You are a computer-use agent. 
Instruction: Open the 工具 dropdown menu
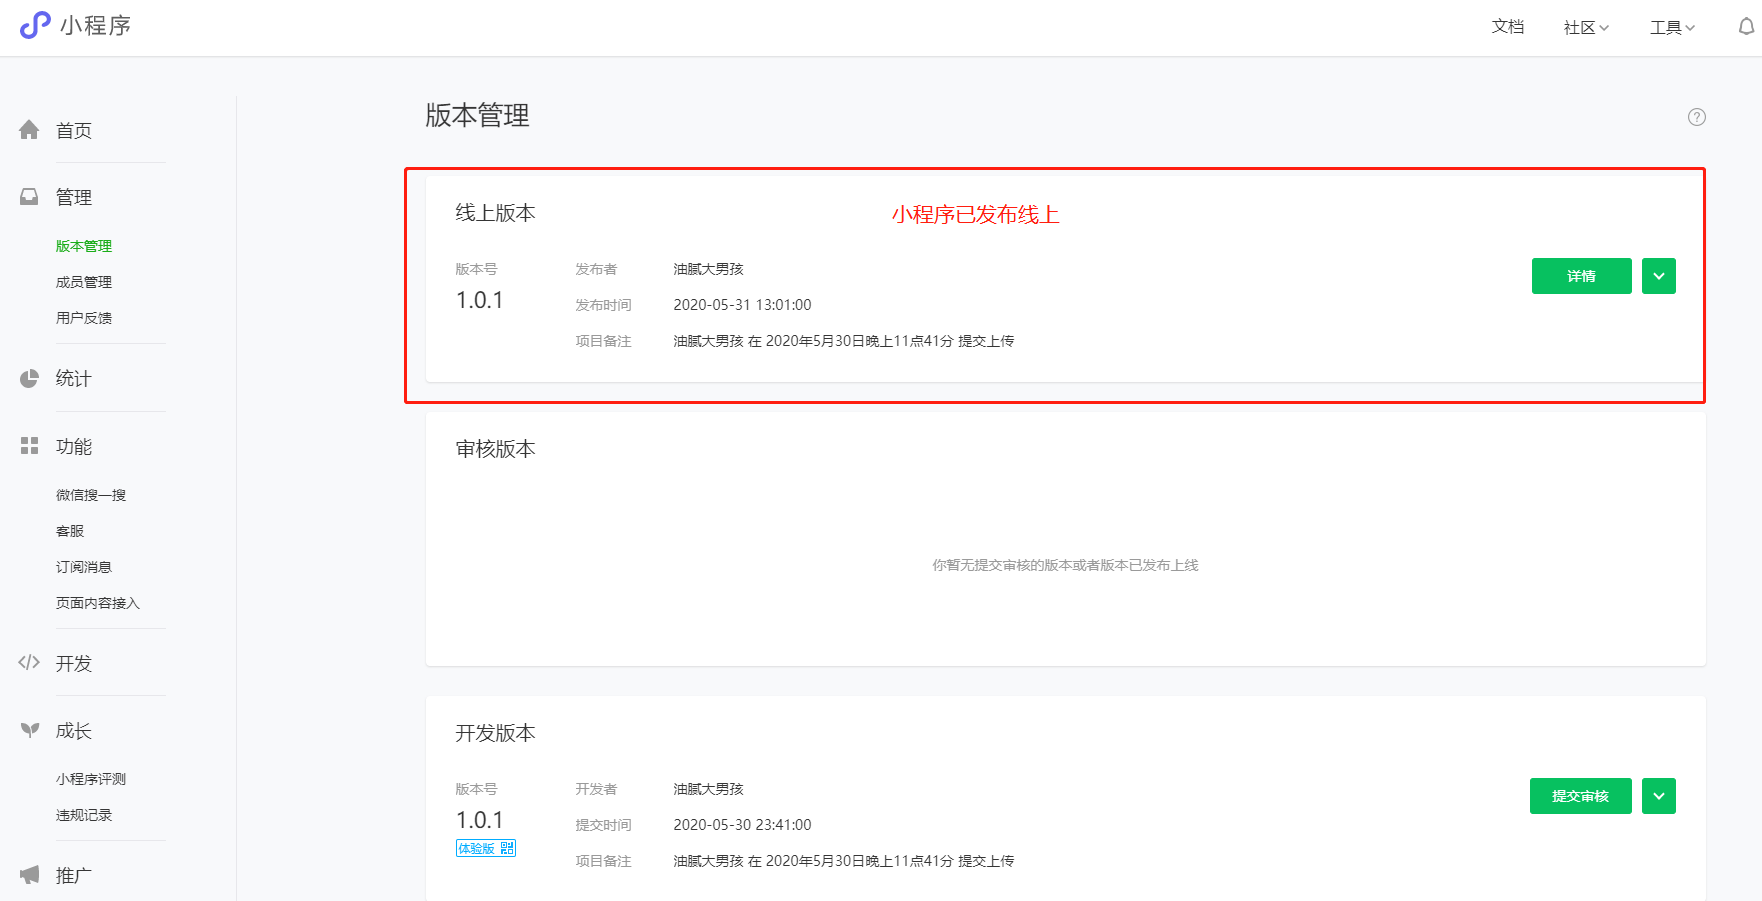(1671, 27)
